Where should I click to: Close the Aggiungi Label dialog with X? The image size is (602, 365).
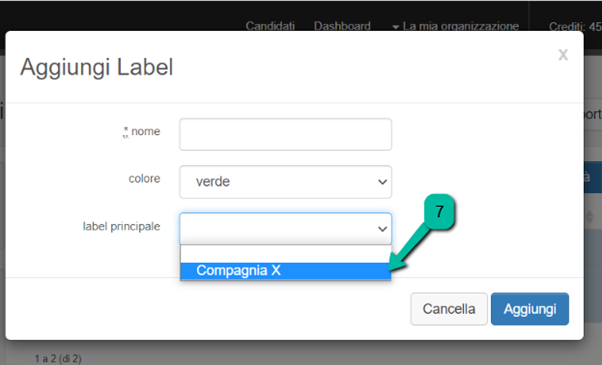(x=563, y=55)
